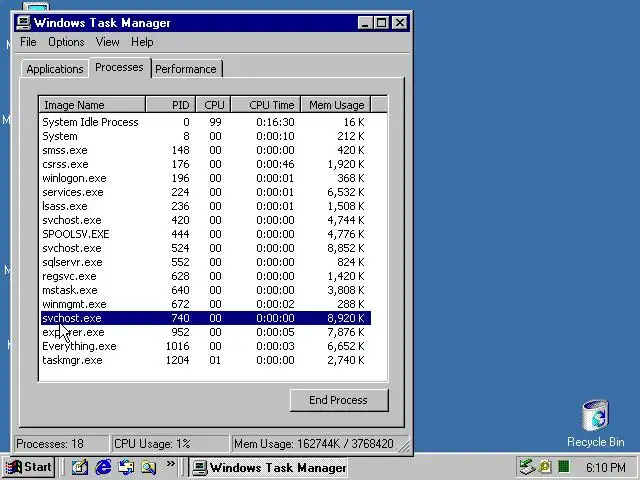Image resolution: width=640 pixels, height=480 pixels.
Task: Select the sqlservr.exe process
Action: point(206,262)
